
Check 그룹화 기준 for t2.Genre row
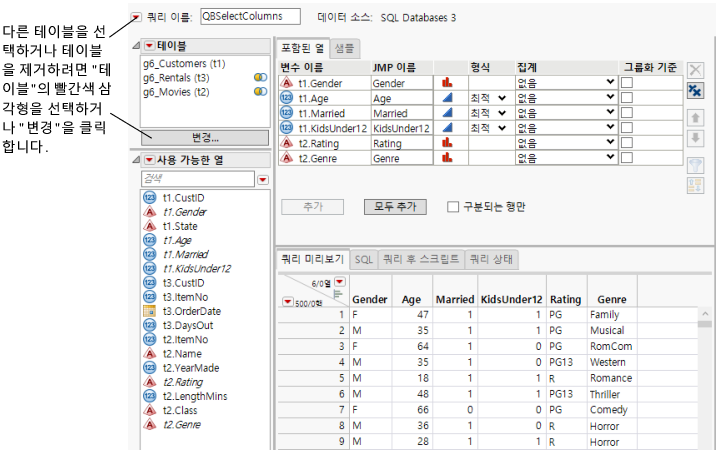pyautogui.click(x=626, y=158)
